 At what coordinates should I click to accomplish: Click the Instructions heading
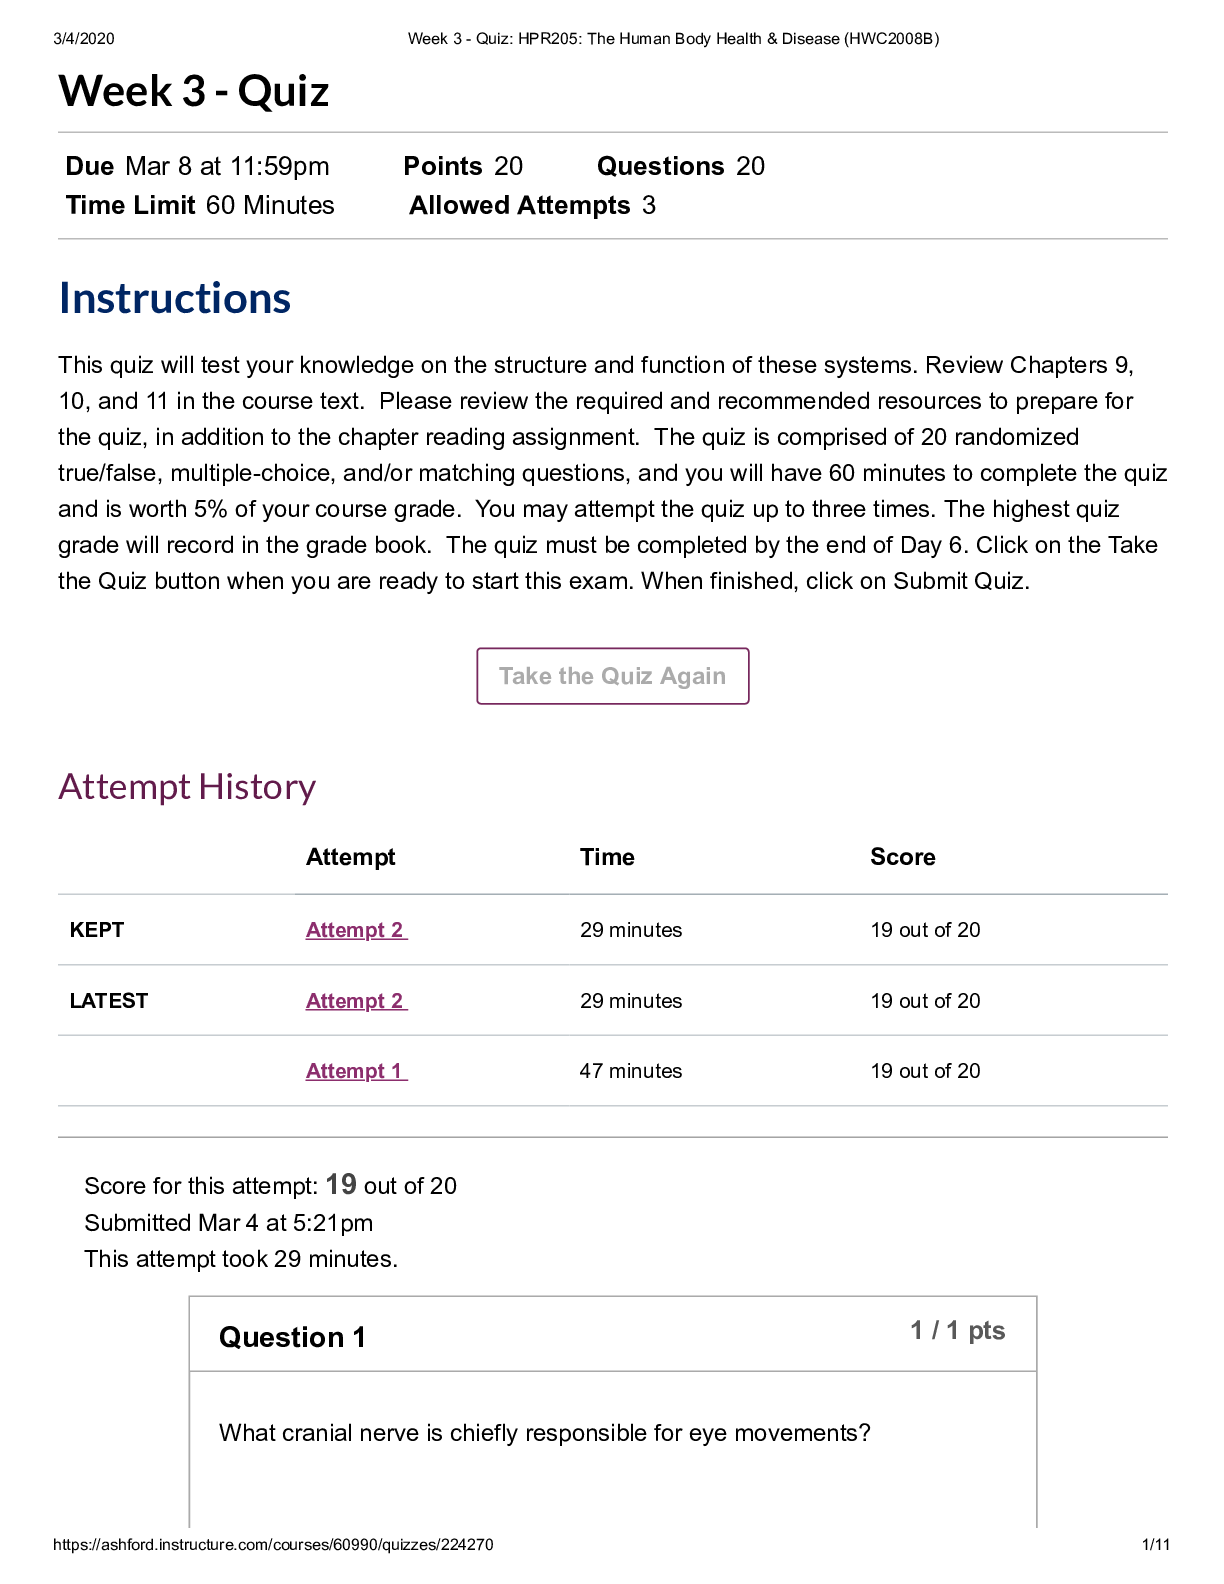[x=175, y=297]
